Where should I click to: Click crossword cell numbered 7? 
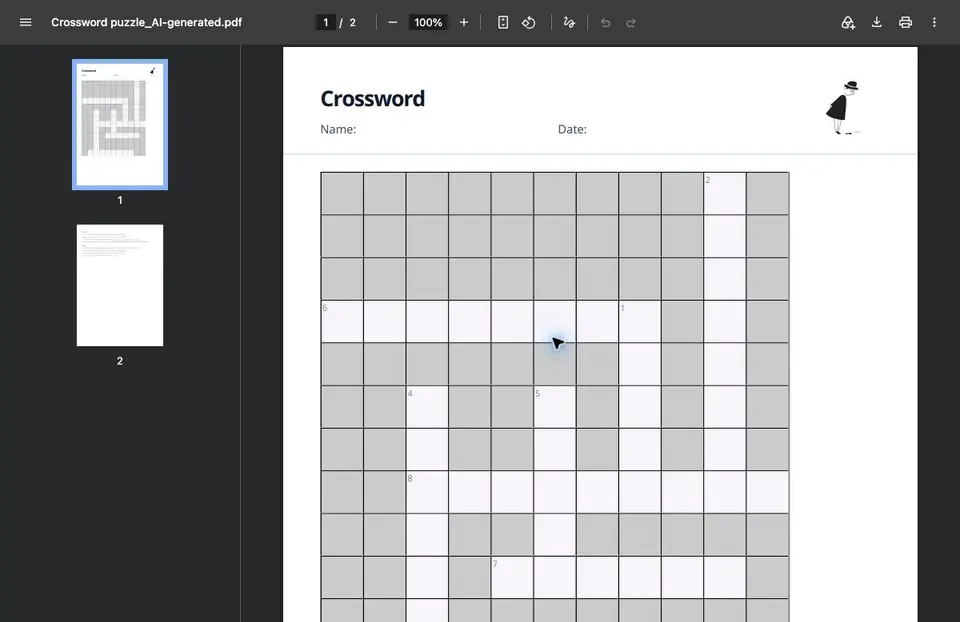[512, 577]
